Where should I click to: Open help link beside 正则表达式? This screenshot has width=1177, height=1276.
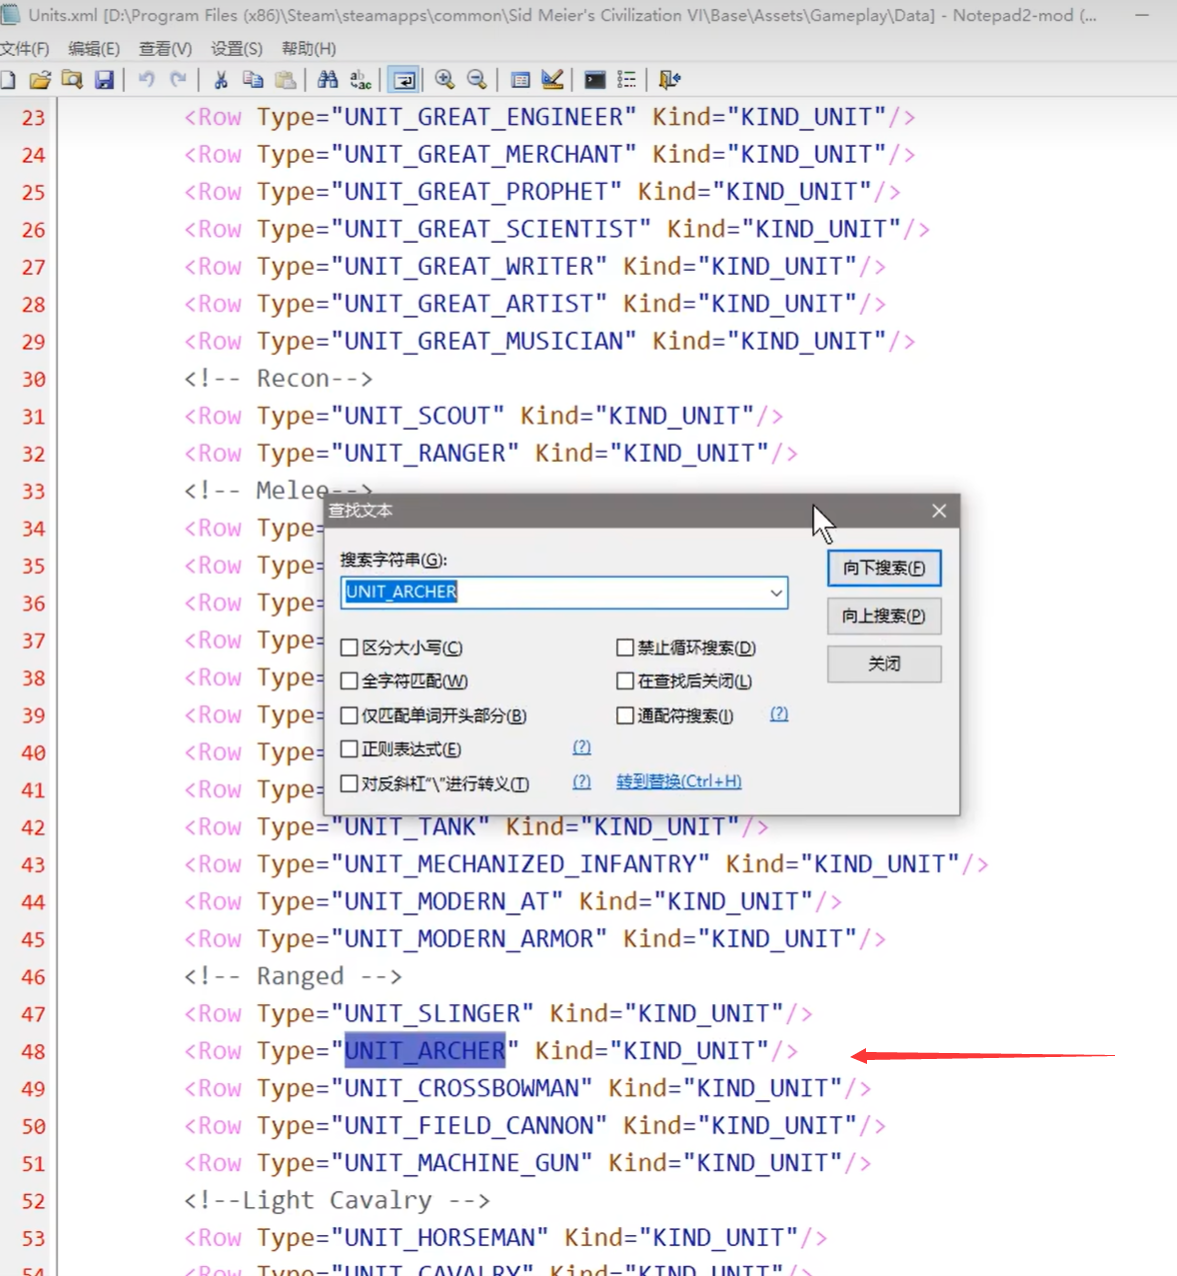coord(581,748)
